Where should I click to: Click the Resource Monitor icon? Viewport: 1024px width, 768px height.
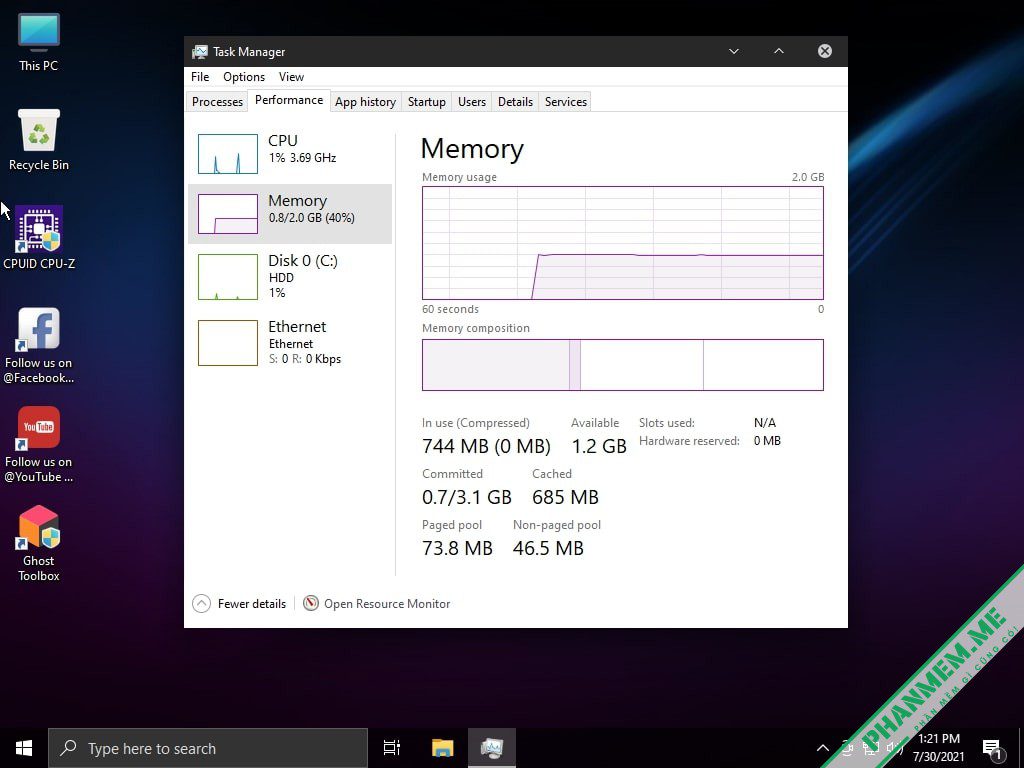(311, 603)
